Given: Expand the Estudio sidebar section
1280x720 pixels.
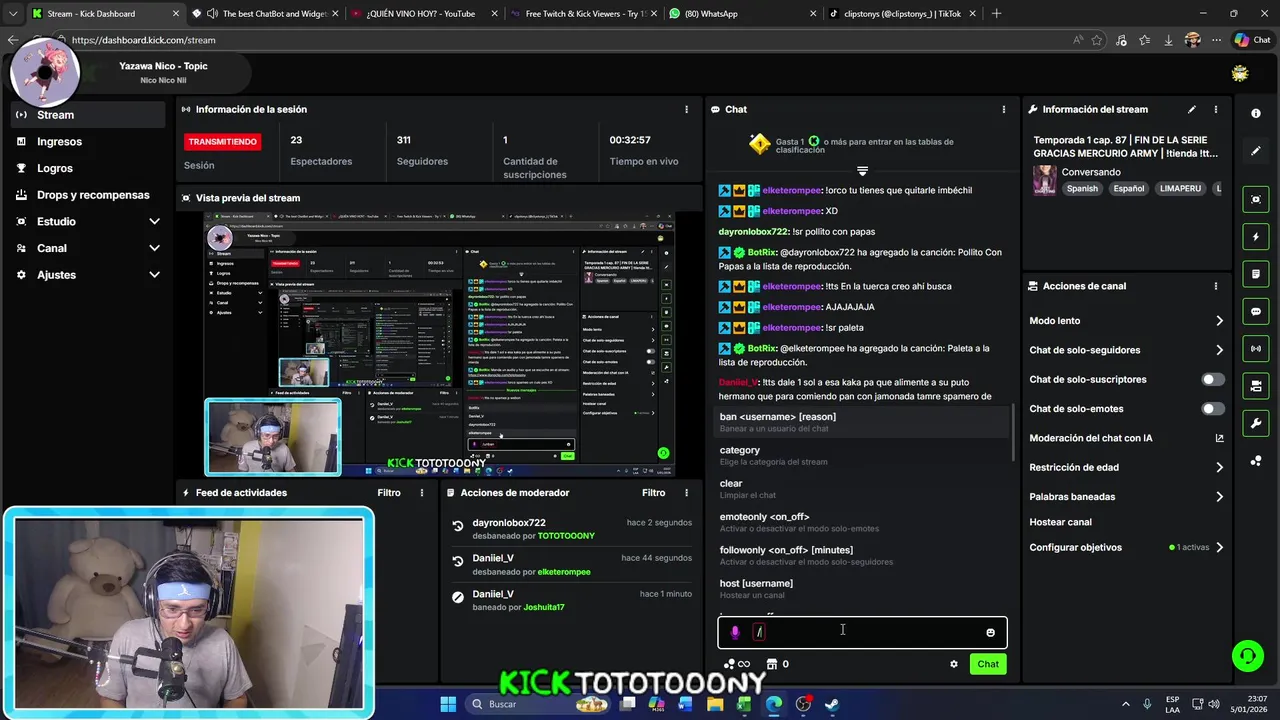Looking at the screenshot, I should pyautogui.click(x=154, y=222).
